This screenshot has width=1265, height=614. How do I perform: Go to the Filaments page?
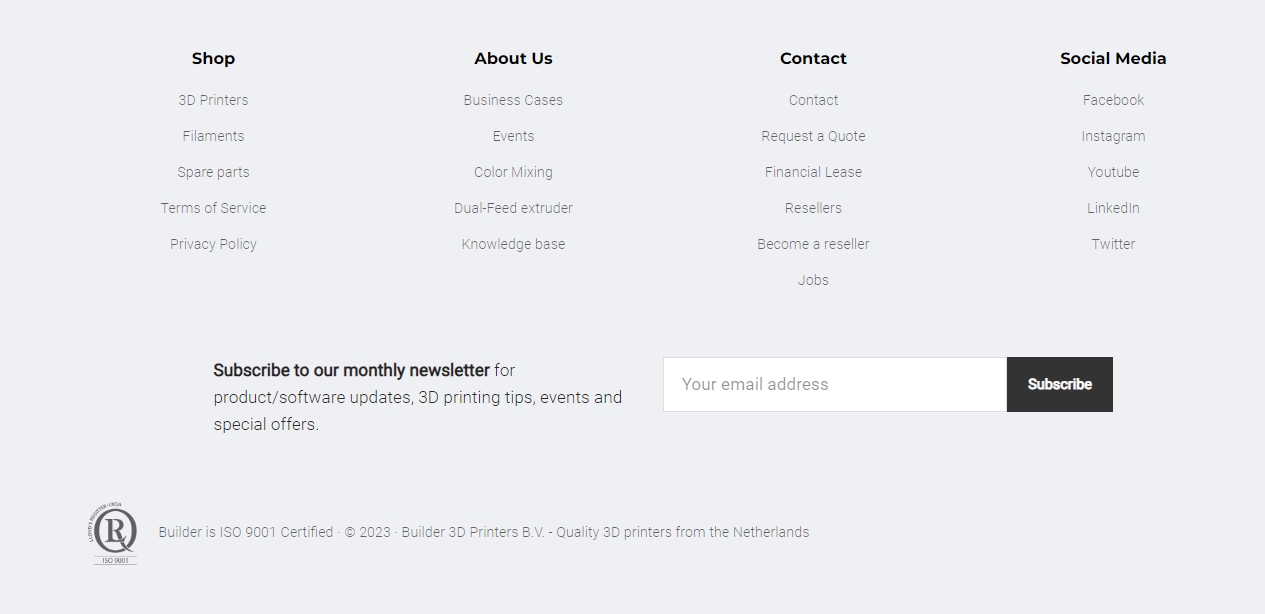(213, 136)
